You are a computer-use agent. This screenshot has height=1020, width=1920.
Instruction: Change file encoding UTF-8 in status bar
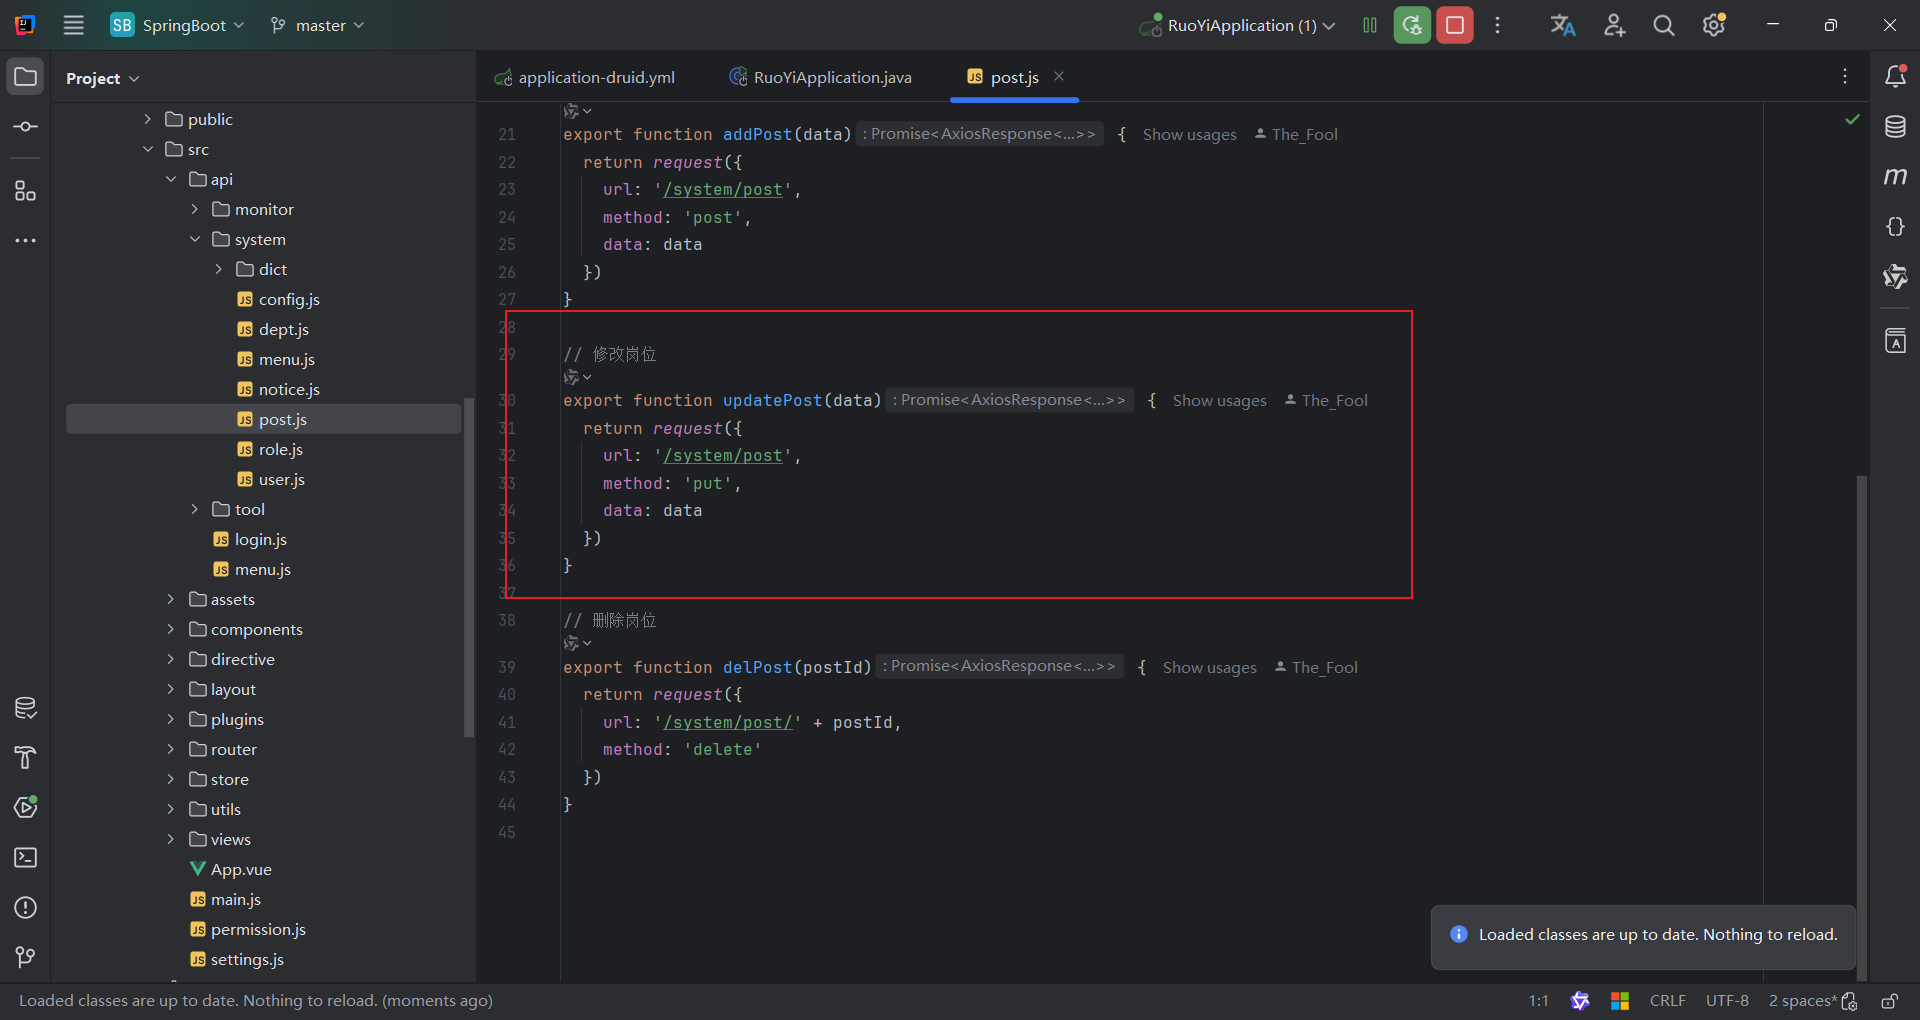tap(1727, 1001)
